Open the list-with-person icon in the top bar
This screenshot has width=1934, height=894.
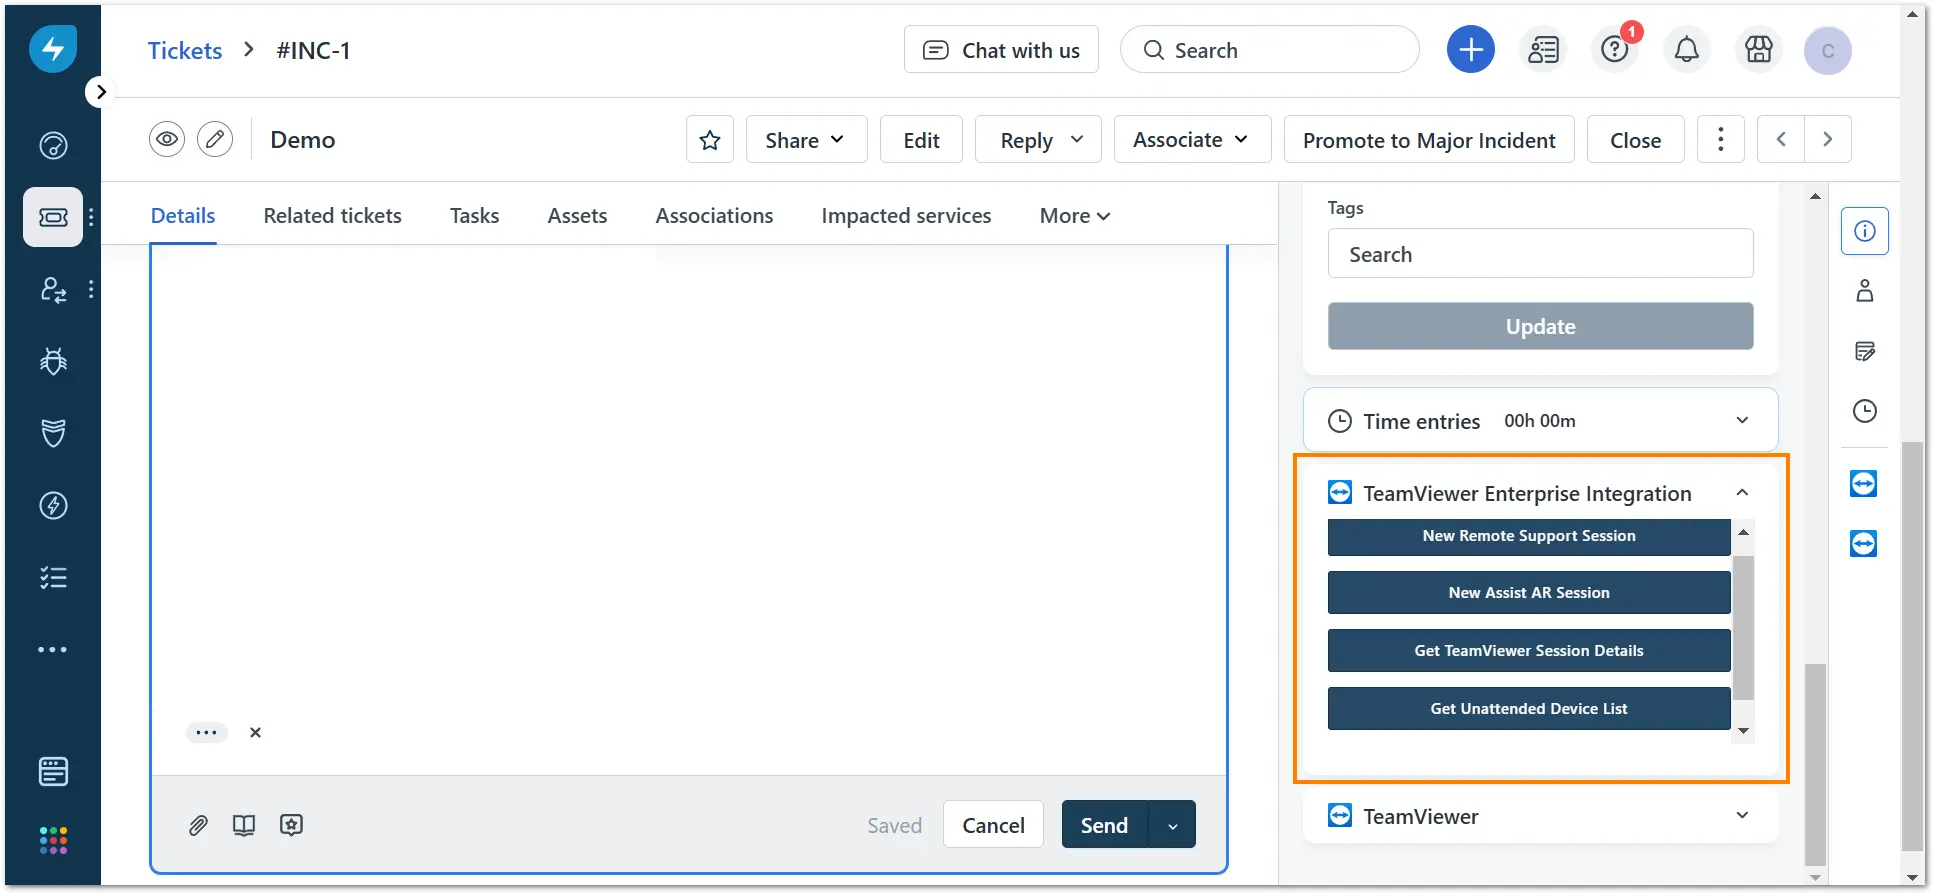pyautogui.click(x=1543, y=50)
